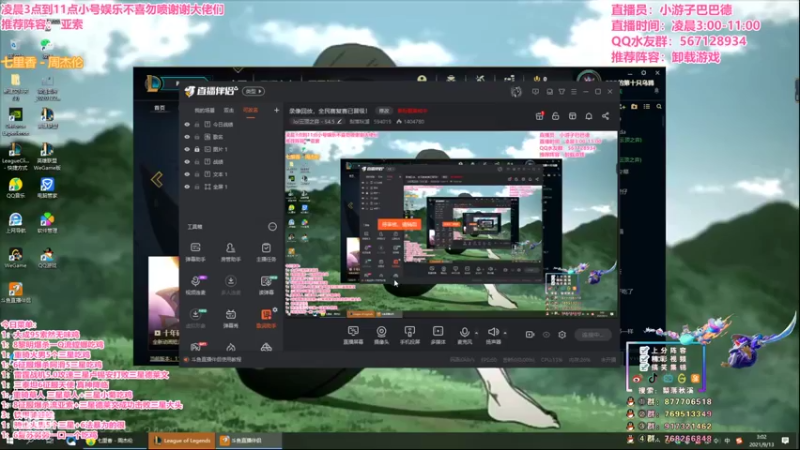Open the 读弹幕 tool
The height and width of the screenshot is (450, 800).
(x=266, y=285)
